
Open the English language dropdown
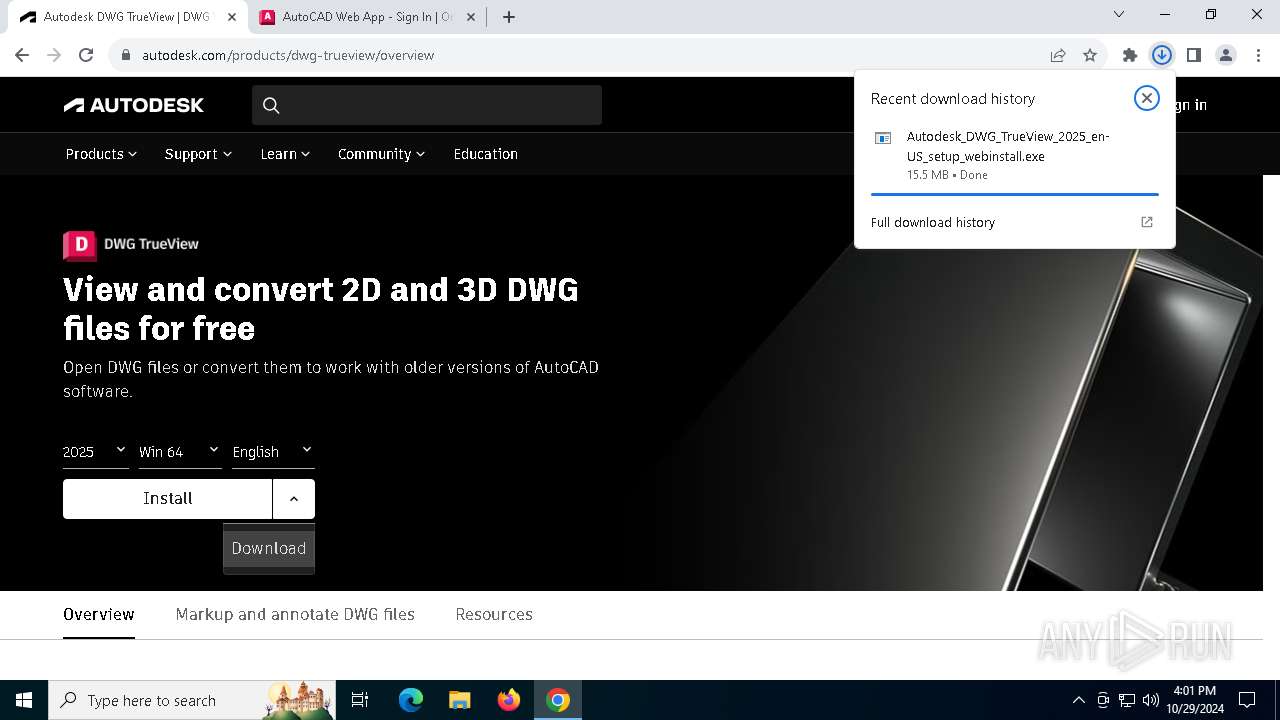[x=273, y=452]
